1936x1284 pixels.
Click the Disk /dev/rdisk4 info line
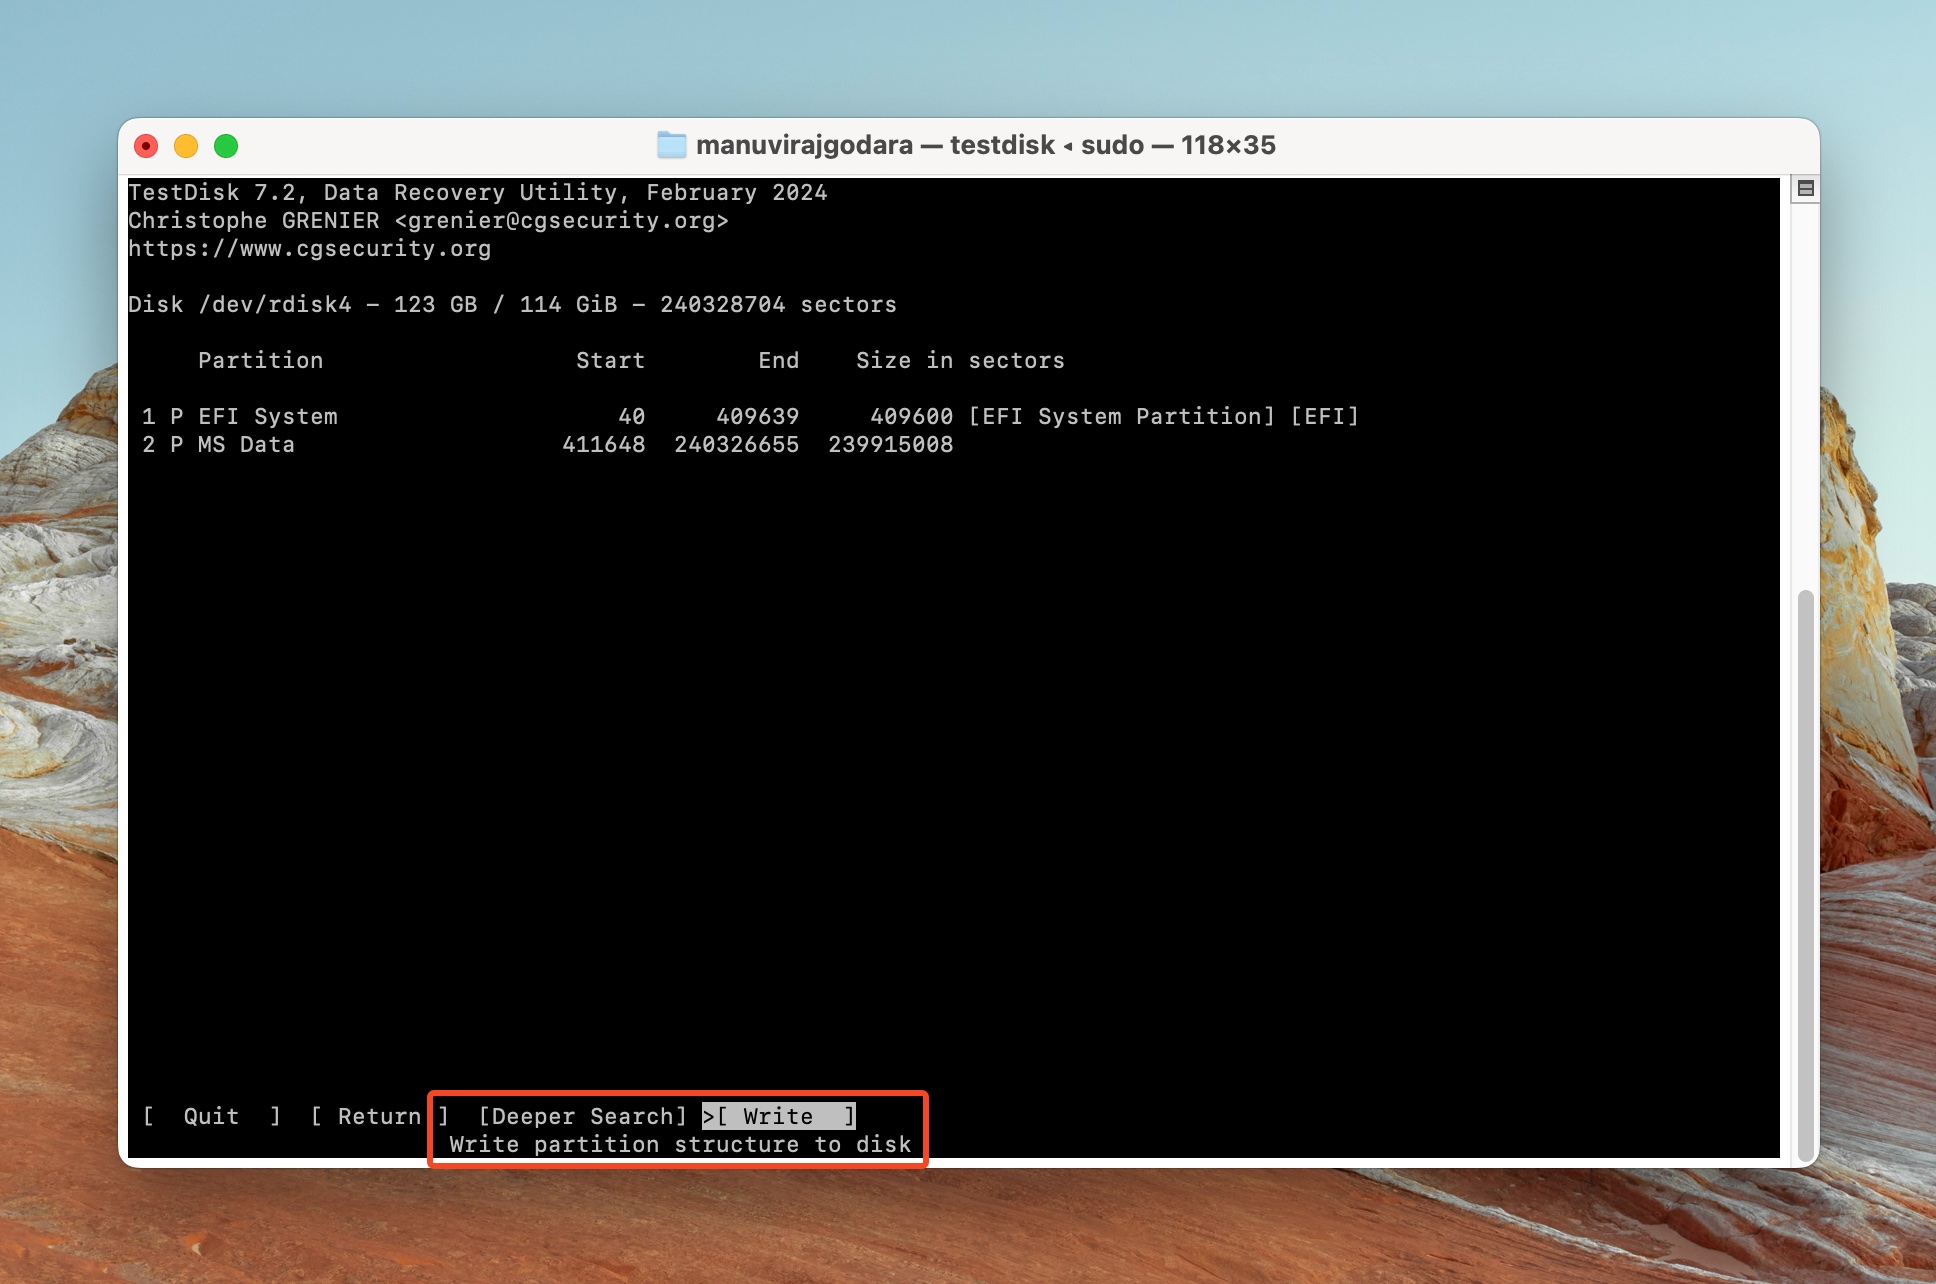(x=511, y=304)
